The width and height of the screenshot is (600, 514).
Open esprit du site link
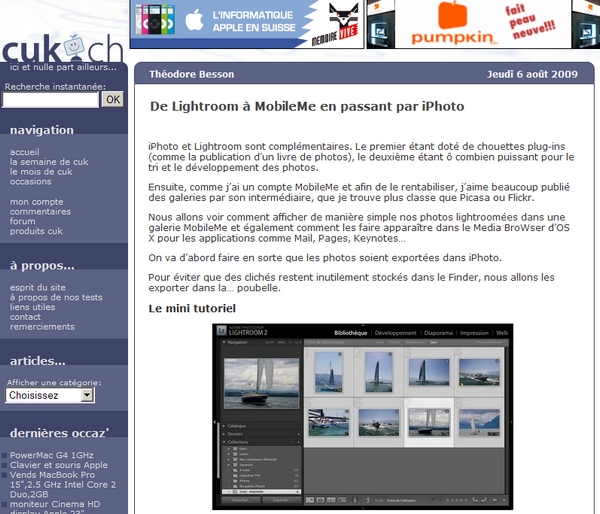(x=38, y=287)
